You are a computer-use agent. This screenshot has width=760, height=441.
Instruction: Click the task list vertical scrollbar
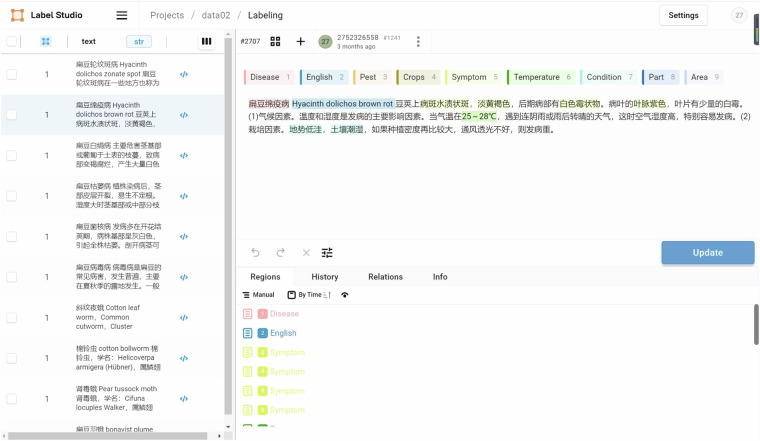click(x=228, y=228)
